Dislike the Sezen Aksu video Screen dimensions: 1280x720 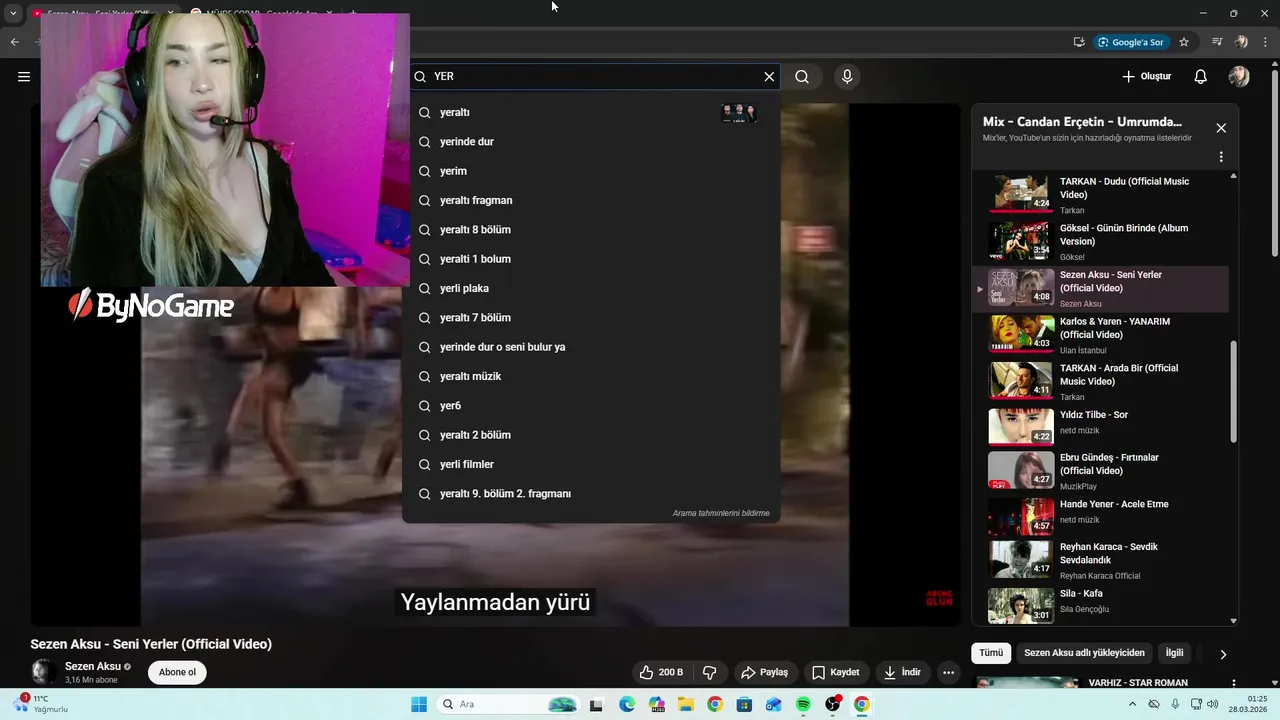point(710,672)
